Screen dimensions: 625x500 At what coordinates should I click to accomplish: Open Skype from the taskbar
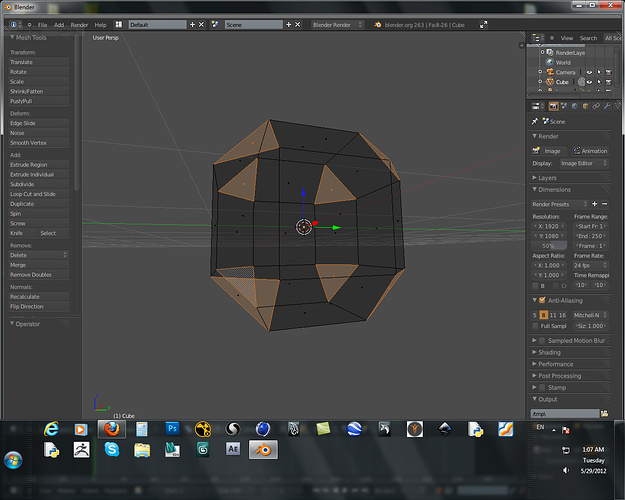(112, 449)
